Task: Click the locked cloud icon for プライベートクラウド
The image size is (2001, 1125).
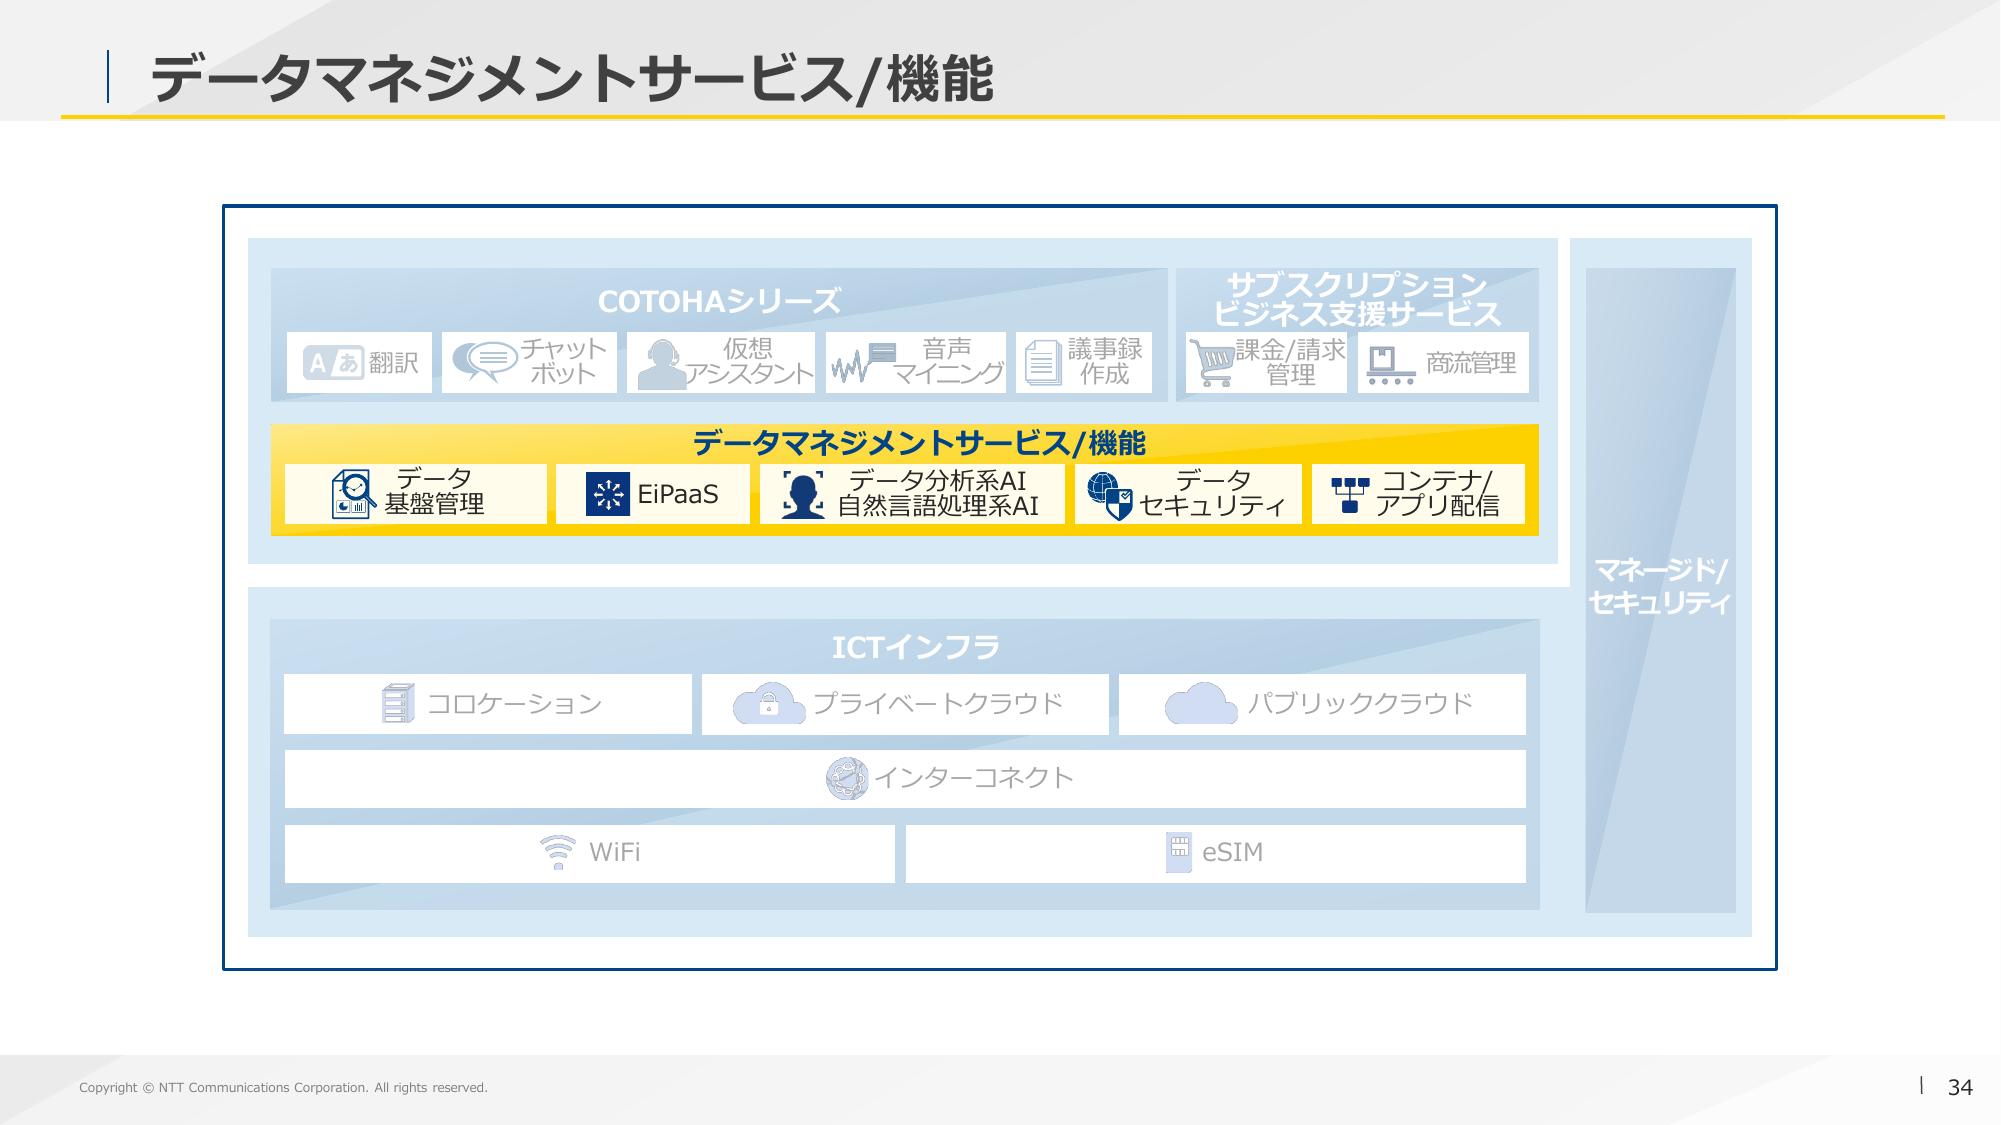Action: (769, 703)
